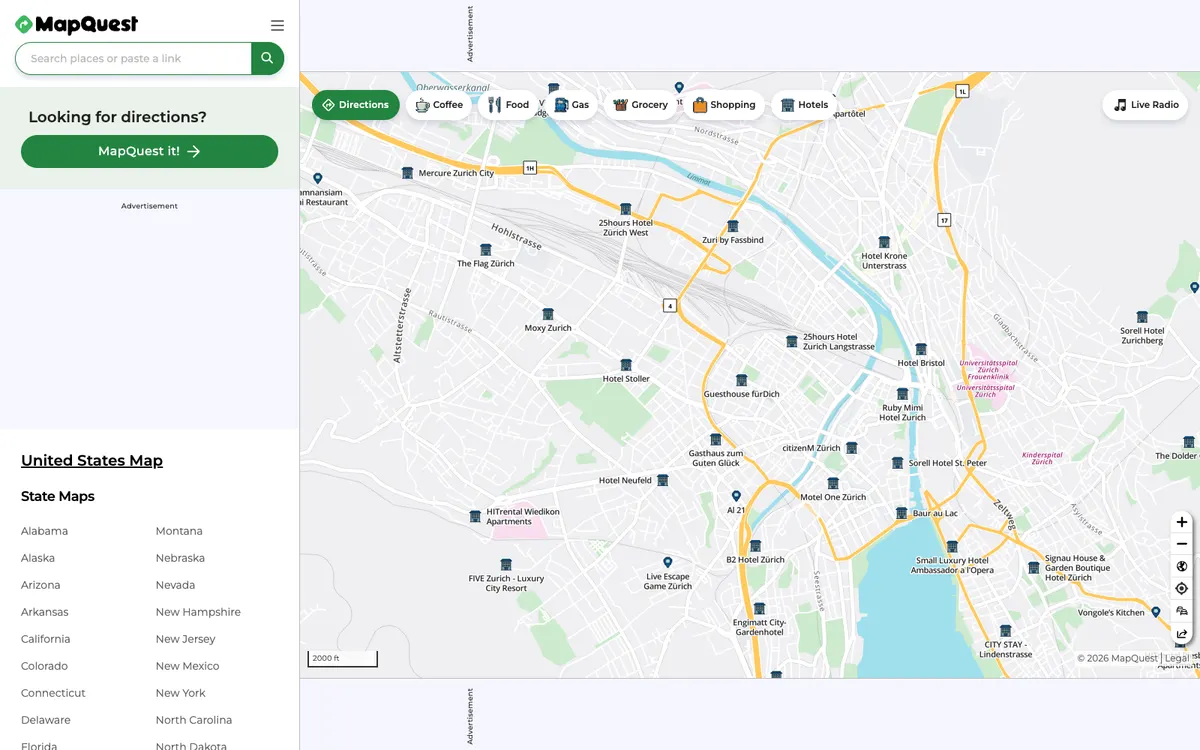
Task: Open the Nevada state map link
Action: (x=175, y=585)
